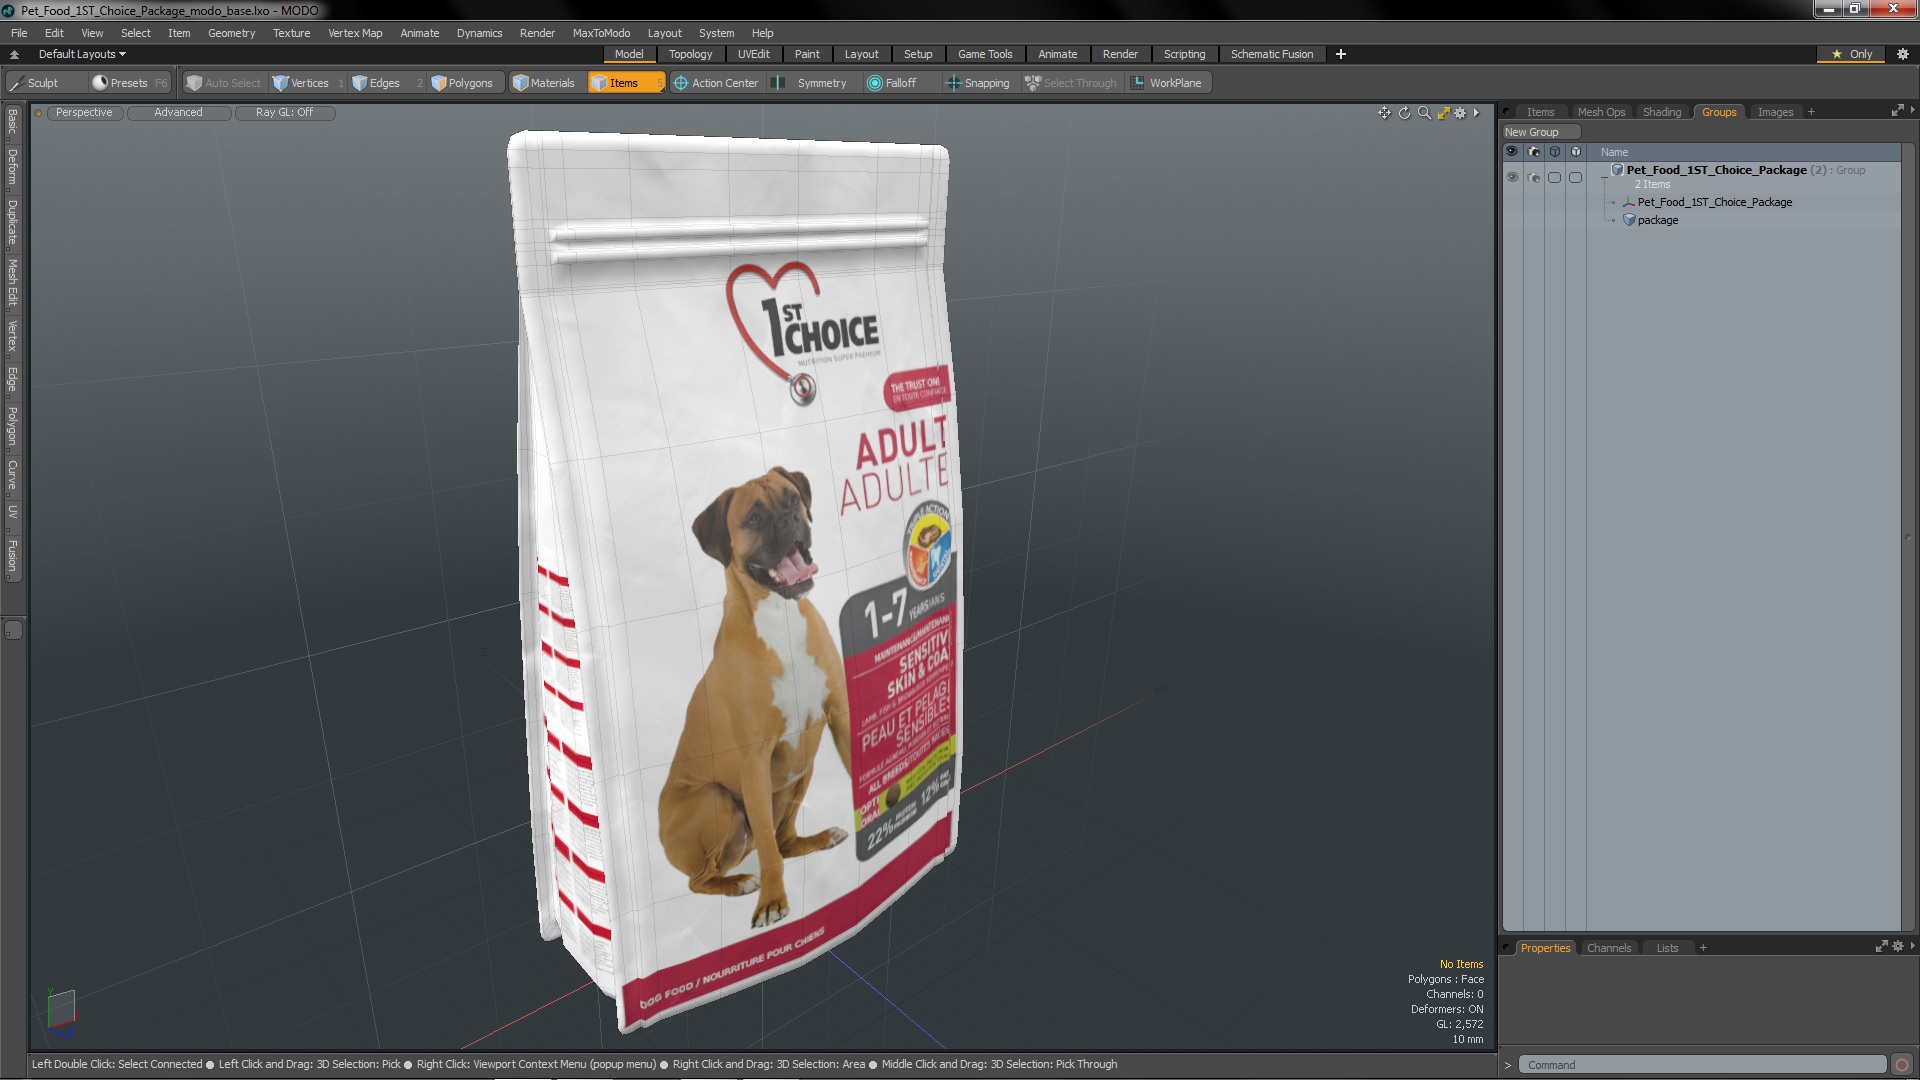Open WorkPlane options
The height and width of the screenshot is (1080, 1920).
click(x=1166, y=83)
